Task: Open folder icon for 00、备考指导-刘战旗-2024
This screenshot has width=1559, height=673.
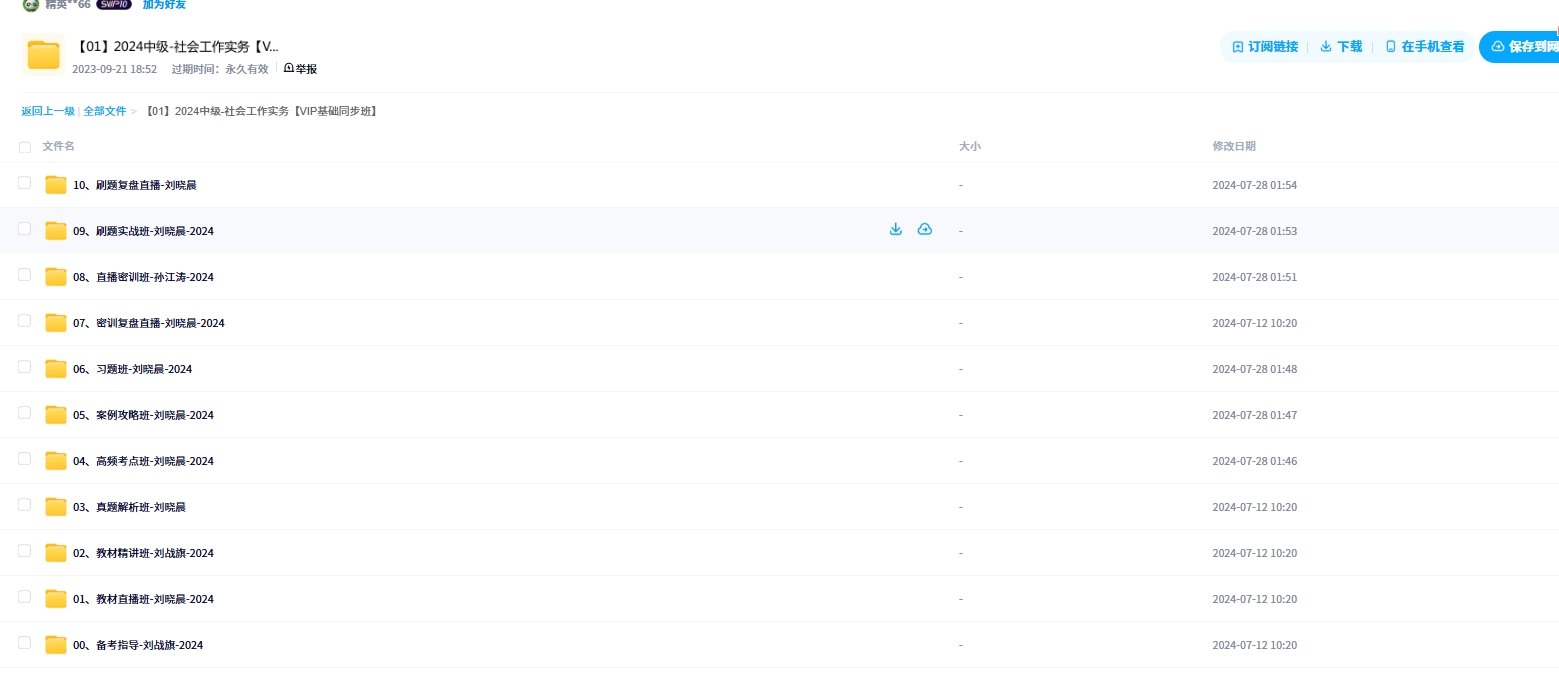Action: (x=56, y=645)
